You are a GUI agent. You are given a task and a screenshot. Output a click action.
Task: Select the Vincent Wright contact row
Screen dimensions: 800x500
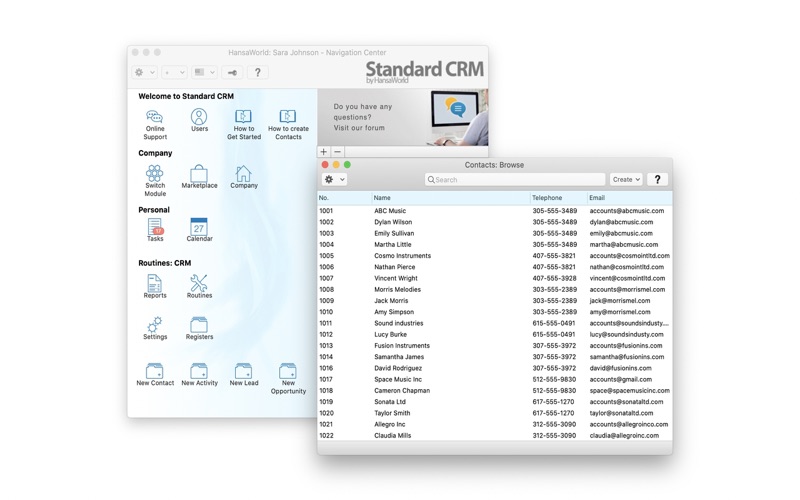point(494,278)
